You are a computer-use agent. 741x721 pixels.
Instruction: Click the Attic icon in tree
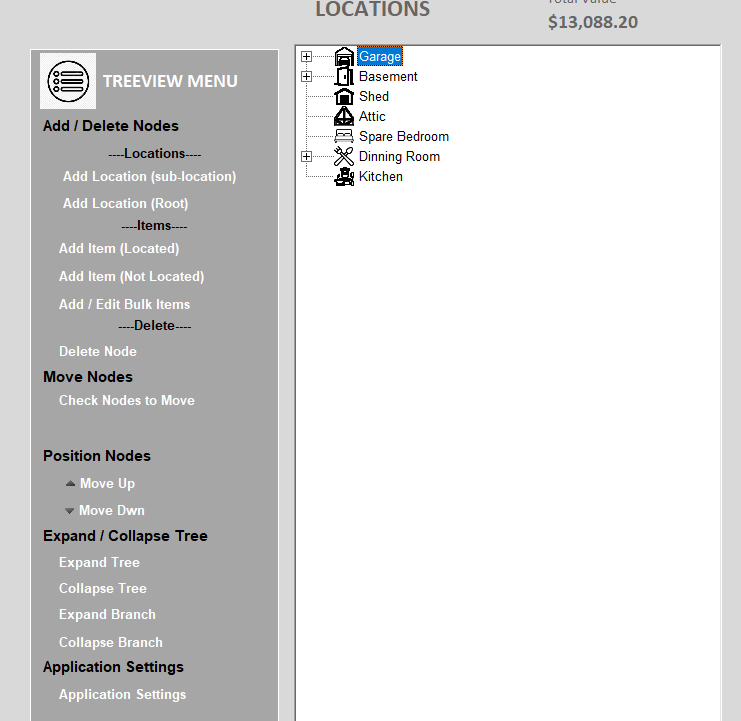(x=344, y=116)
